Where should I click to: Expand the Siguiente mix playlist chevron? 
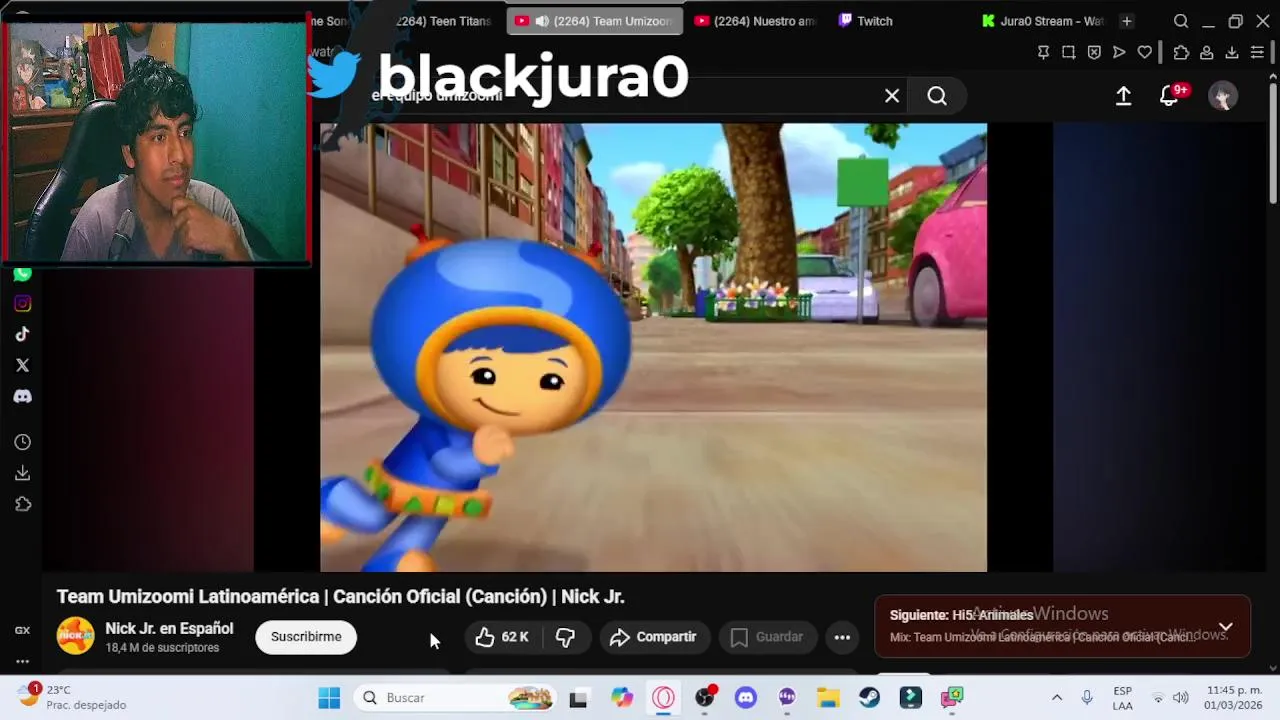click(1225, 628)
